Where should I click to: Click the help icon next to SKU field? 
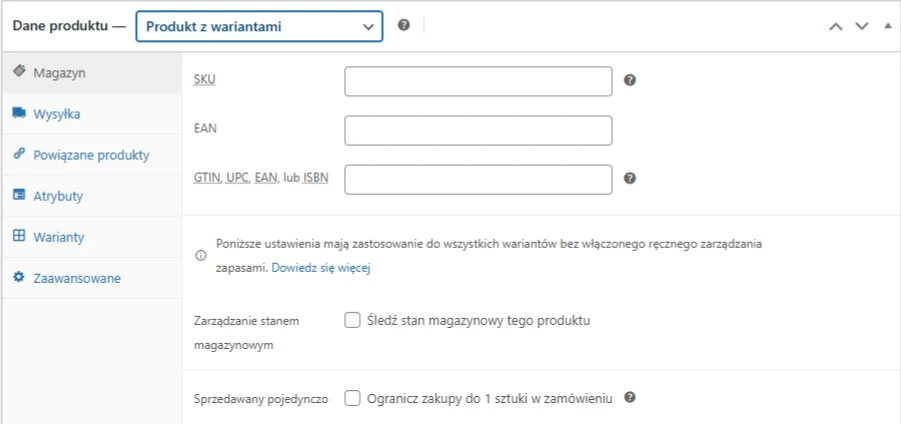630,80
